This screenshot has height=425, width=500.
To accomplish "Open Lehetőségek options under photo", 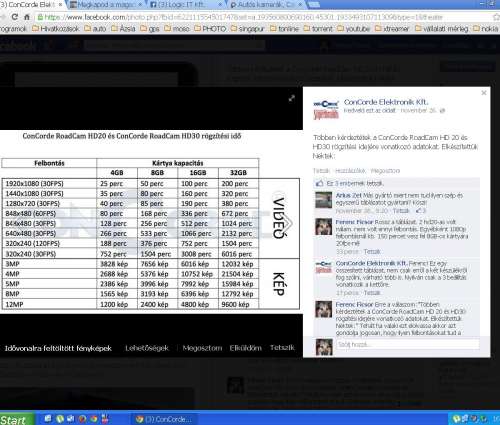I will 147,348.
